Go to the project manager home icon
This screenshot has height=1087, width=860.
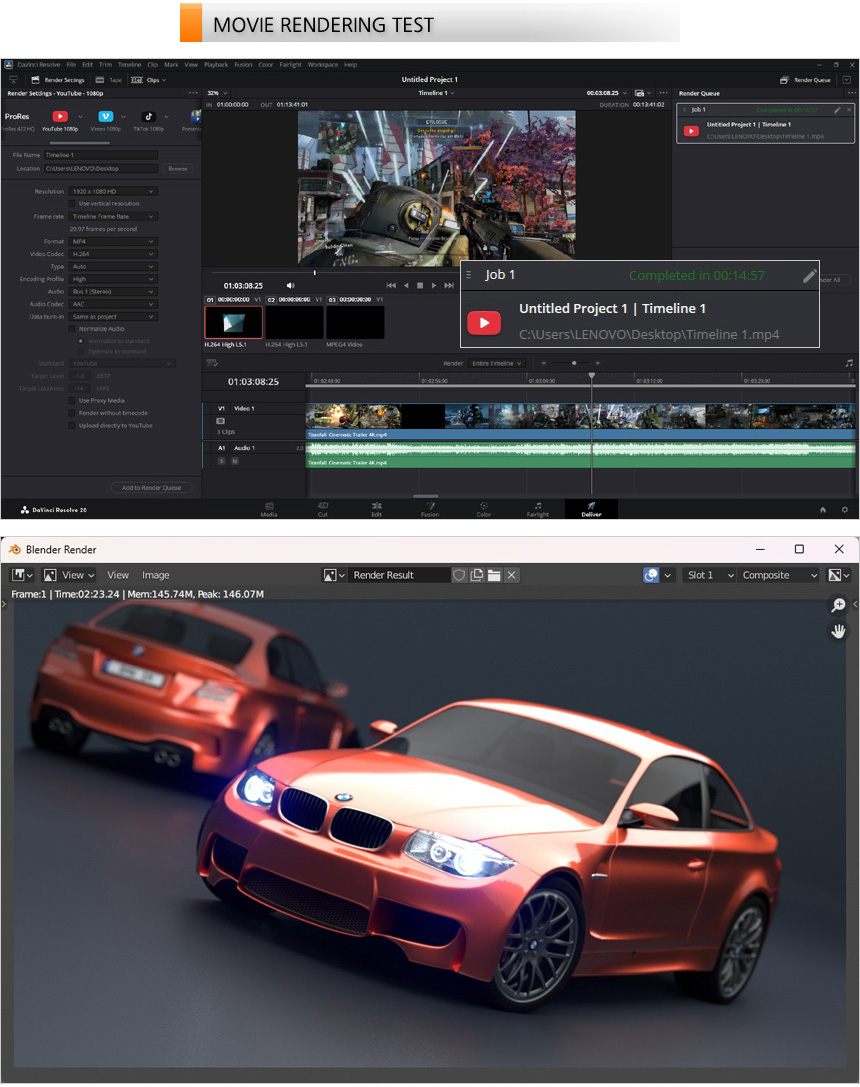[x=823, y=509]
